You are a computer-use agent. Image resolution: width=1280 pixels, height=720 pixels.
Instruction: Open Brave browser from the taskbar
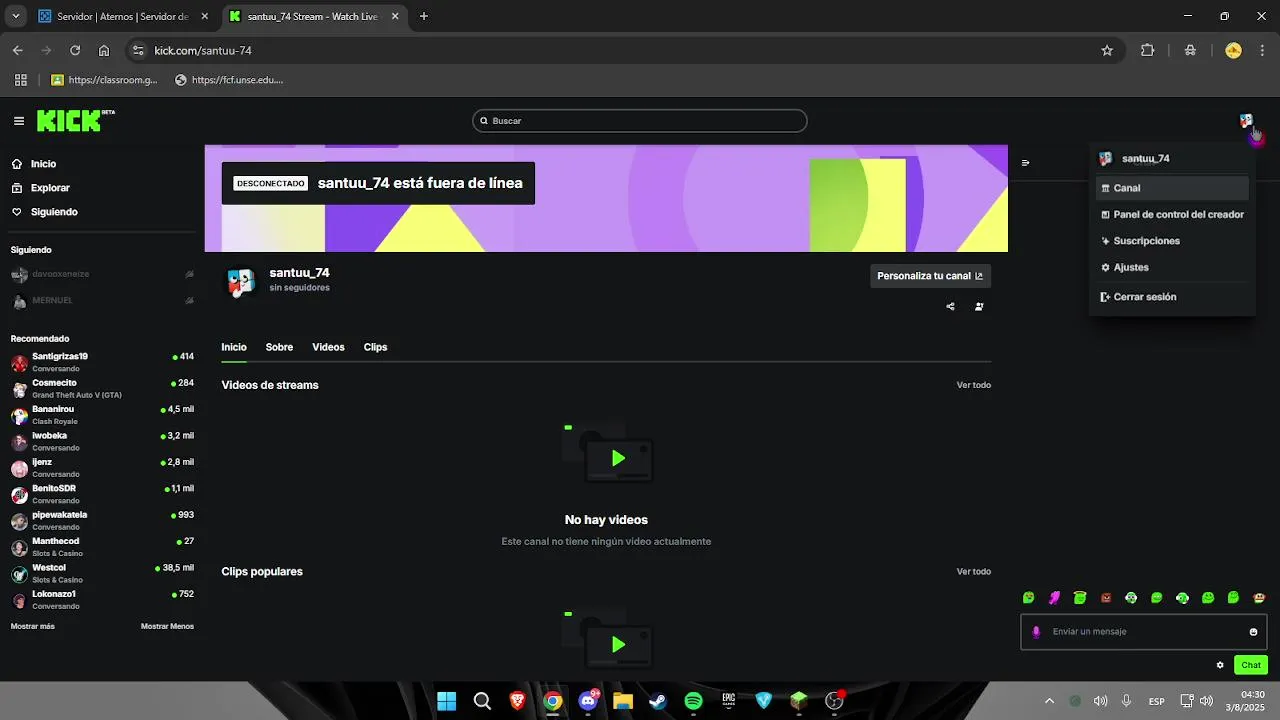[x=517, y=701]
